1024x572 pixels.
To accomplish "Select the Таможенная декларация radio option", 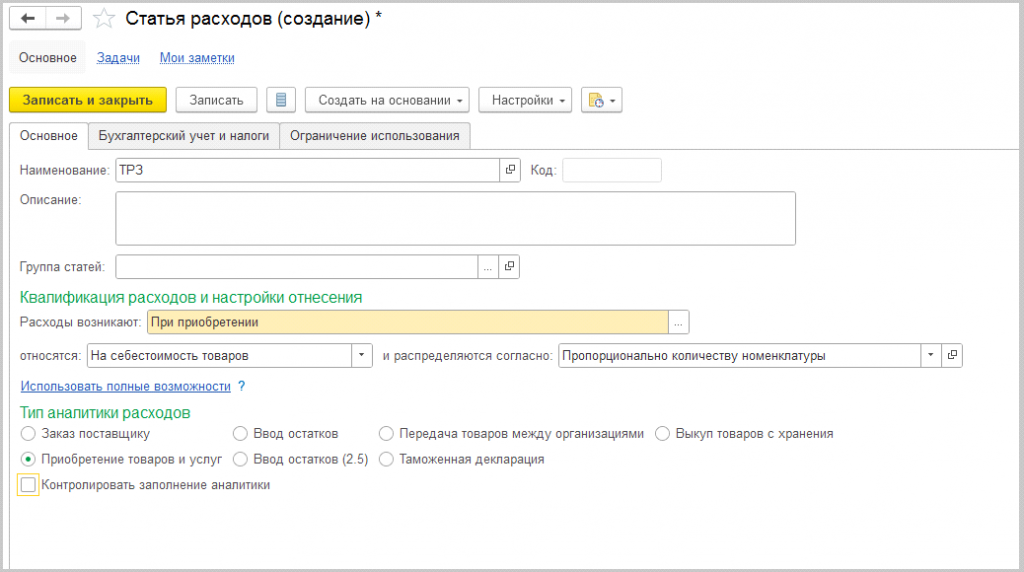I will pos(386,459).
